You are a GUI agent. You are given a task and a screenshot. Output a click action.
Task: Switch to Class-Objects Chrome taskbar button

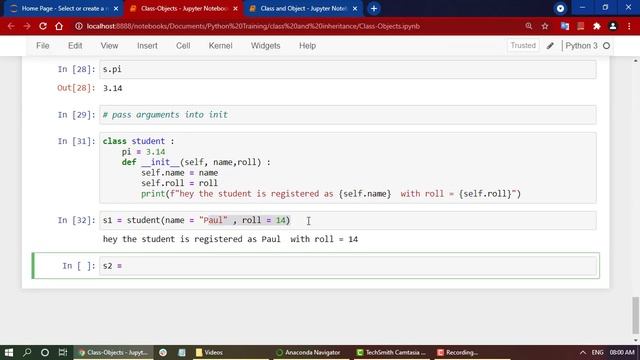coord(114,352)
